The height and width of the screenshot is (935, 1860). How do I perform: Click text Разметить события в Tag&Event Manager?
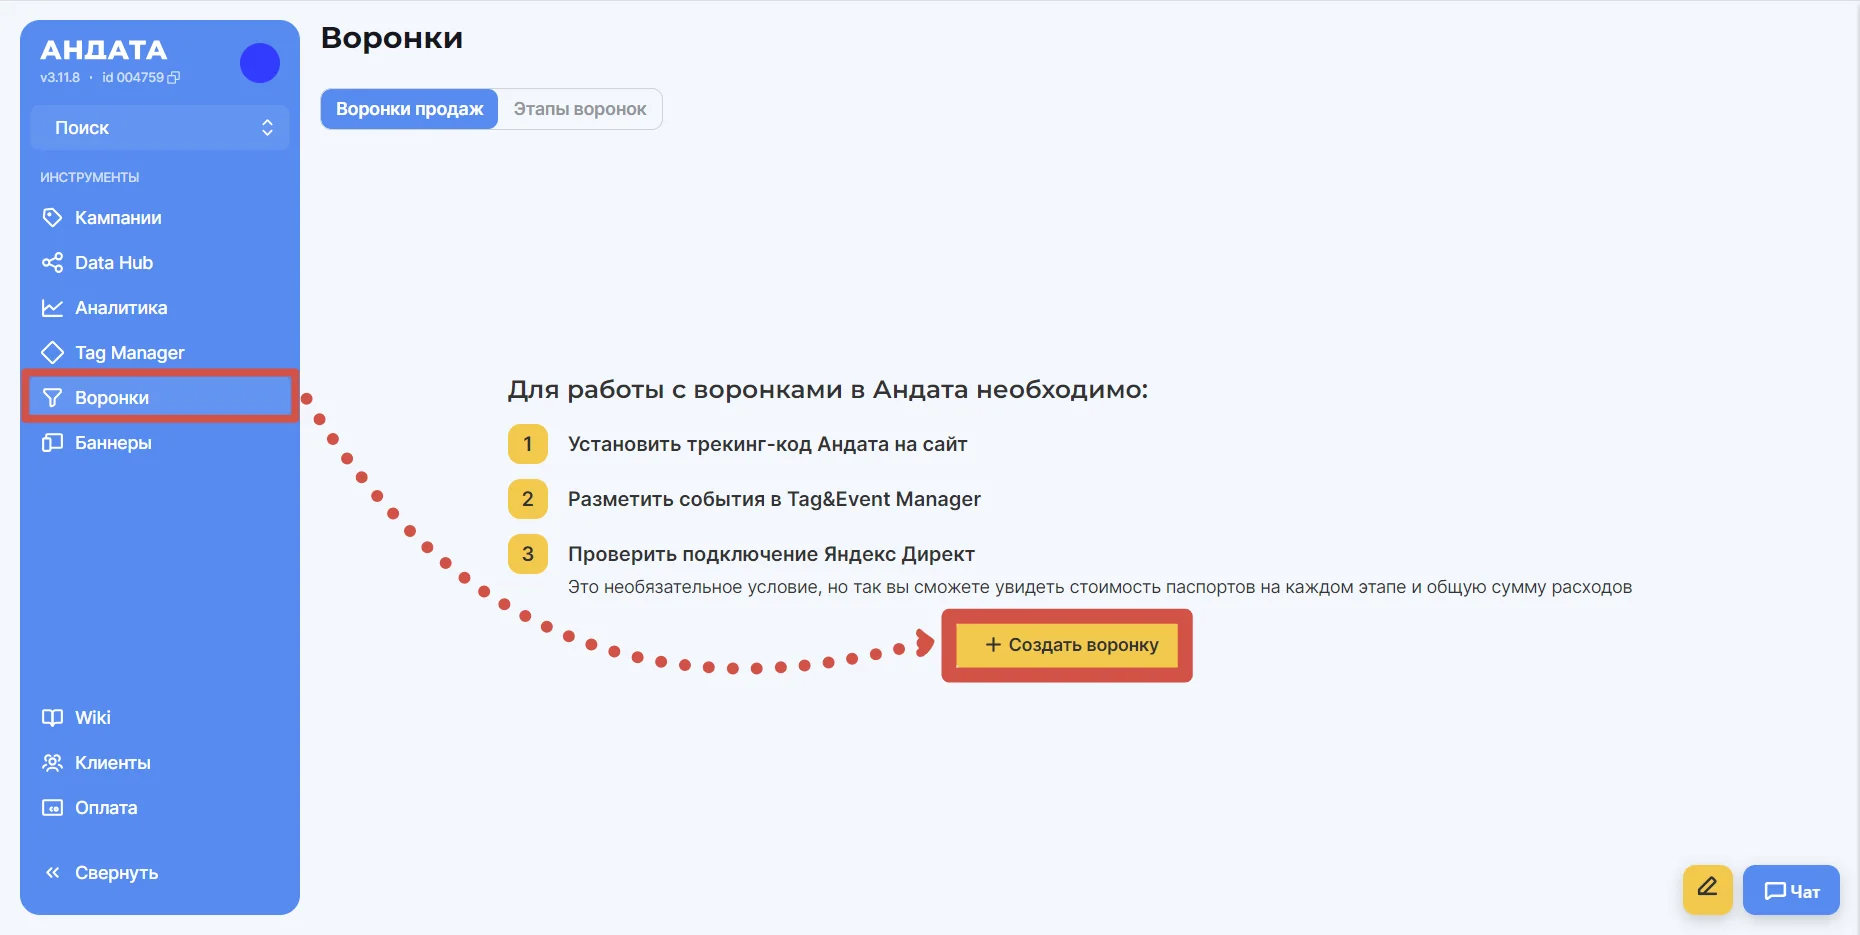click(774, 499)
